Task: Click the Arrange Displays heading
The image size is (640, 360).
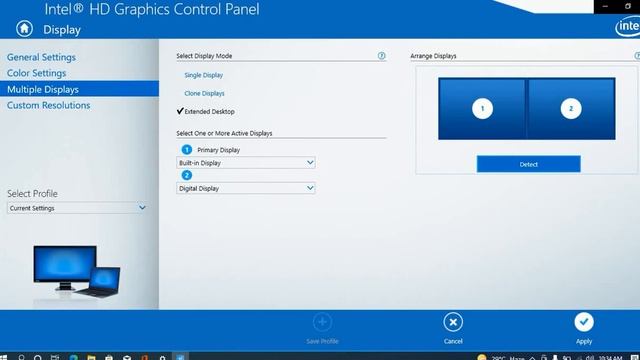Action: click(433, 56)
